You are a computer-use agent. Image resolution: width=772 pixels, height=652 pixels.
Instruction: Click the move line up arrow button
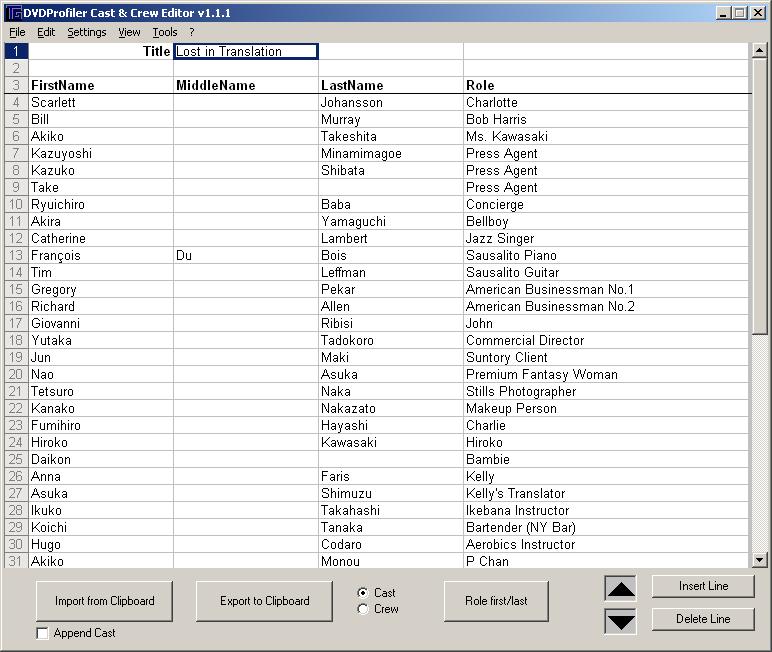[620, 588]
